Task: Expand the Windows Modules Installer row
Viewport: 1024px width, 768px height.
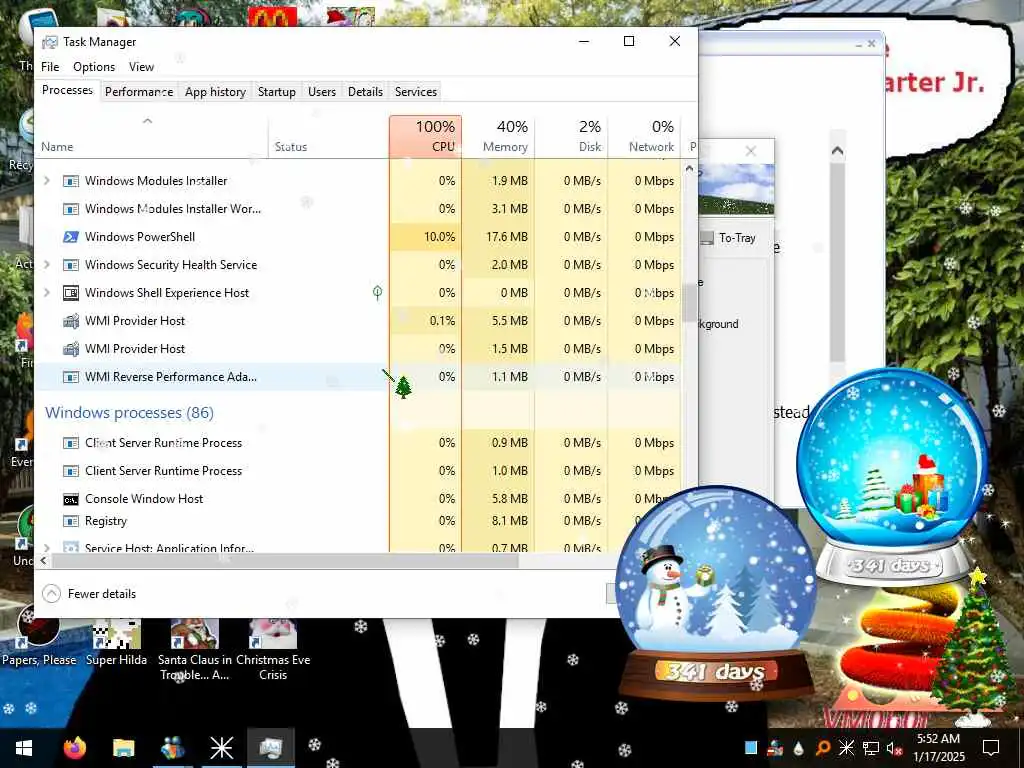Action: point(47,181)
